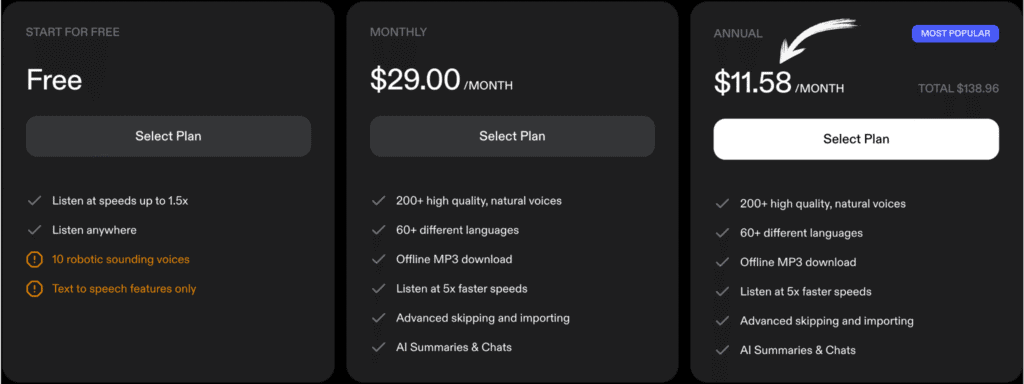
Task: Click the Most Popular badge
Action: click(955, 33)
